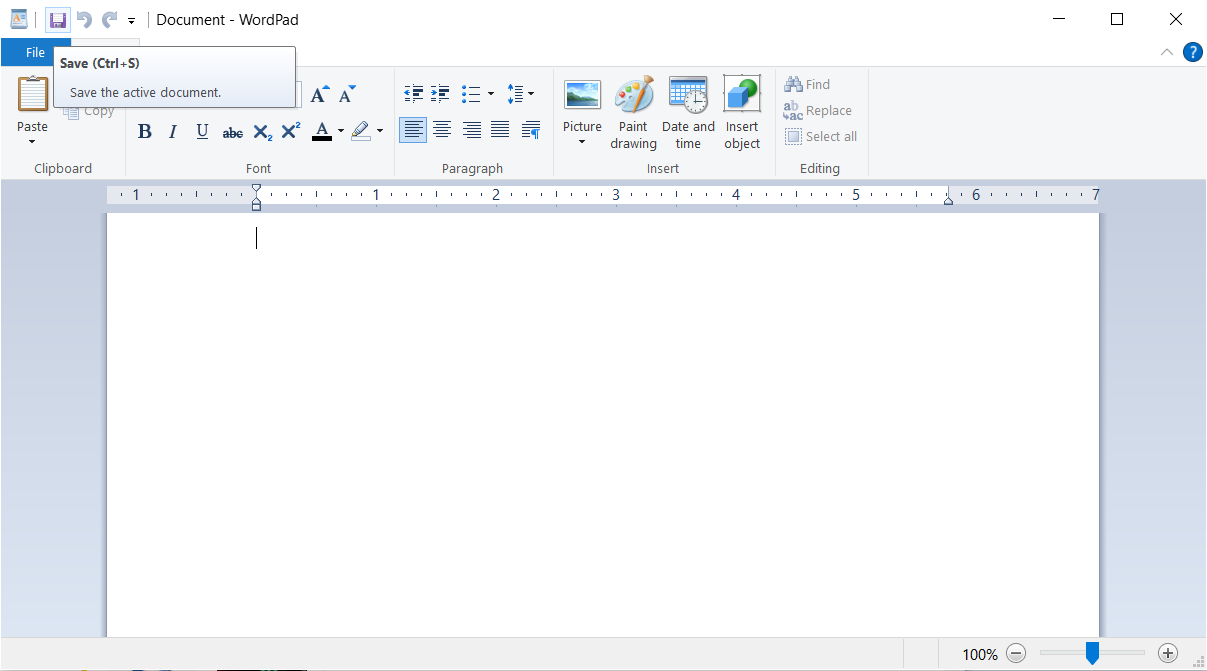Insert Date and time
The width and height of the screenshot is (1207, 671).
pyautogui.click(x=688, y=113)
